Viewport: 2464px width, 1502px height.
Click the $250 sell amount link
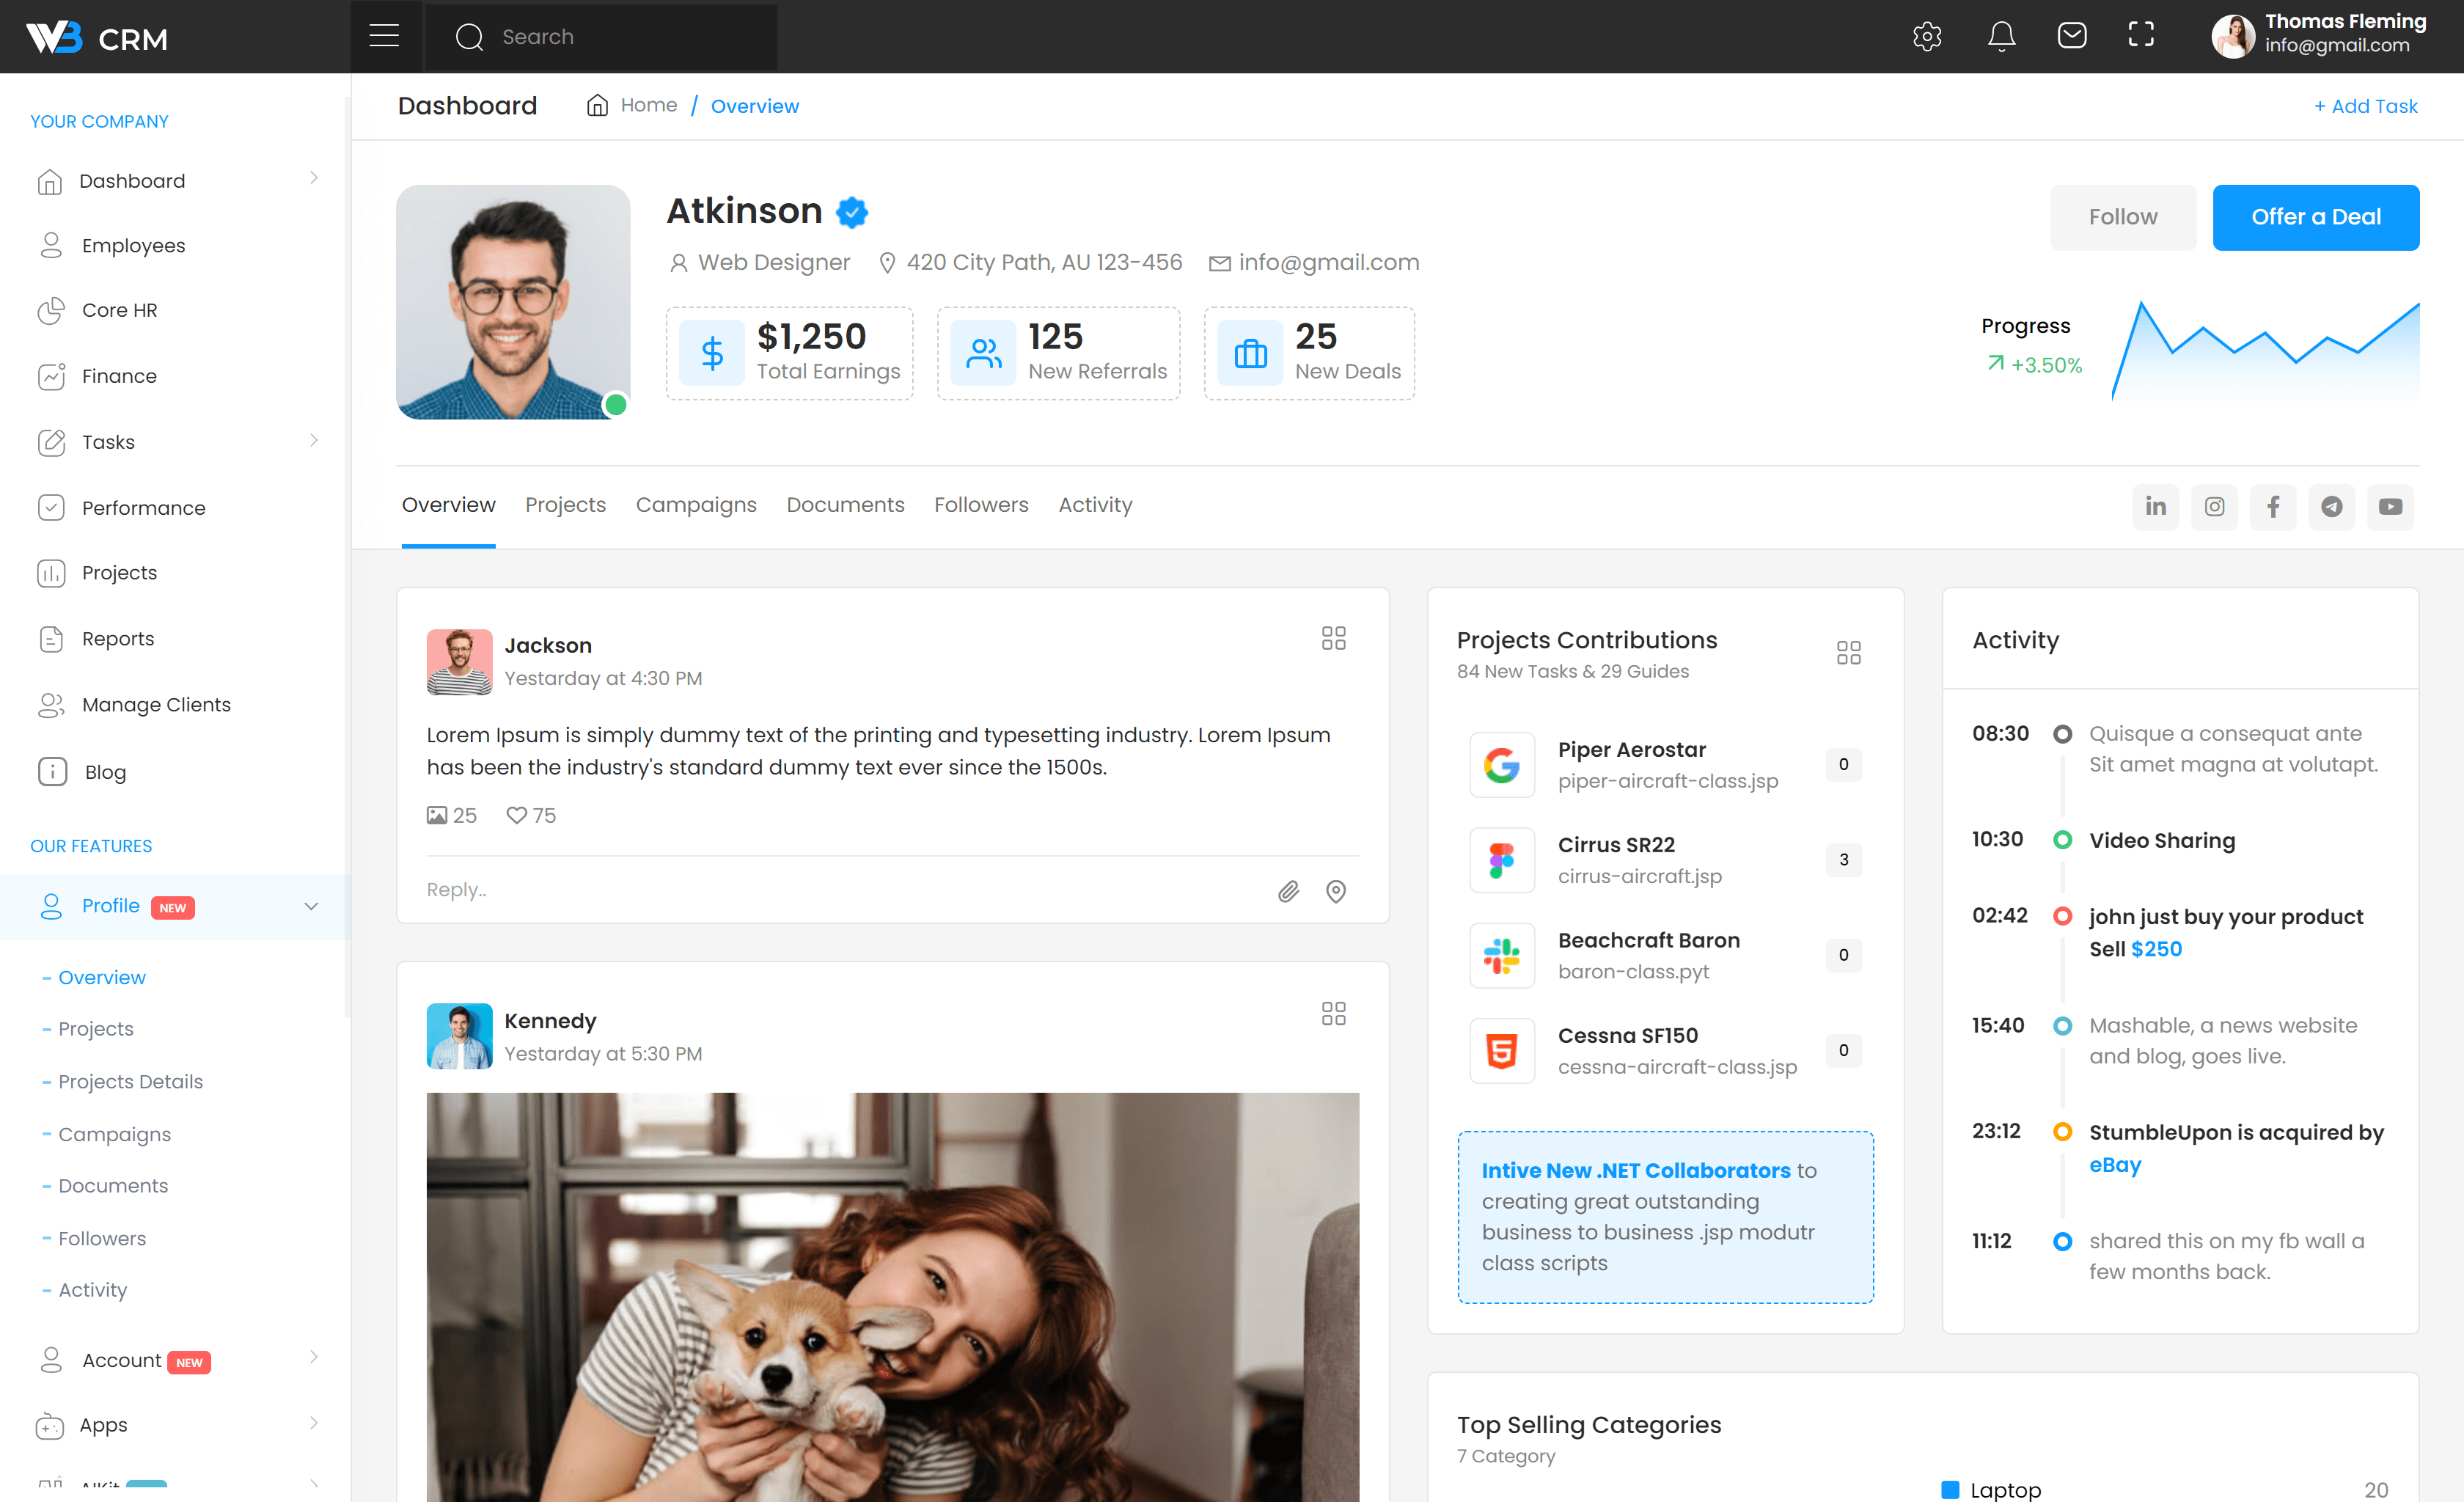(2156, 949)
